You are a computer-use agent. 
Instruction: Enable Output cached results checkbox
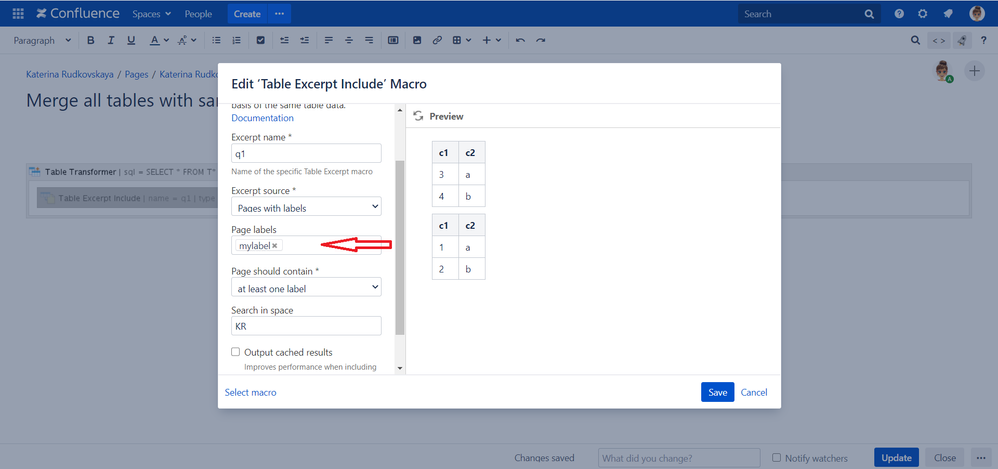(235, 352)
